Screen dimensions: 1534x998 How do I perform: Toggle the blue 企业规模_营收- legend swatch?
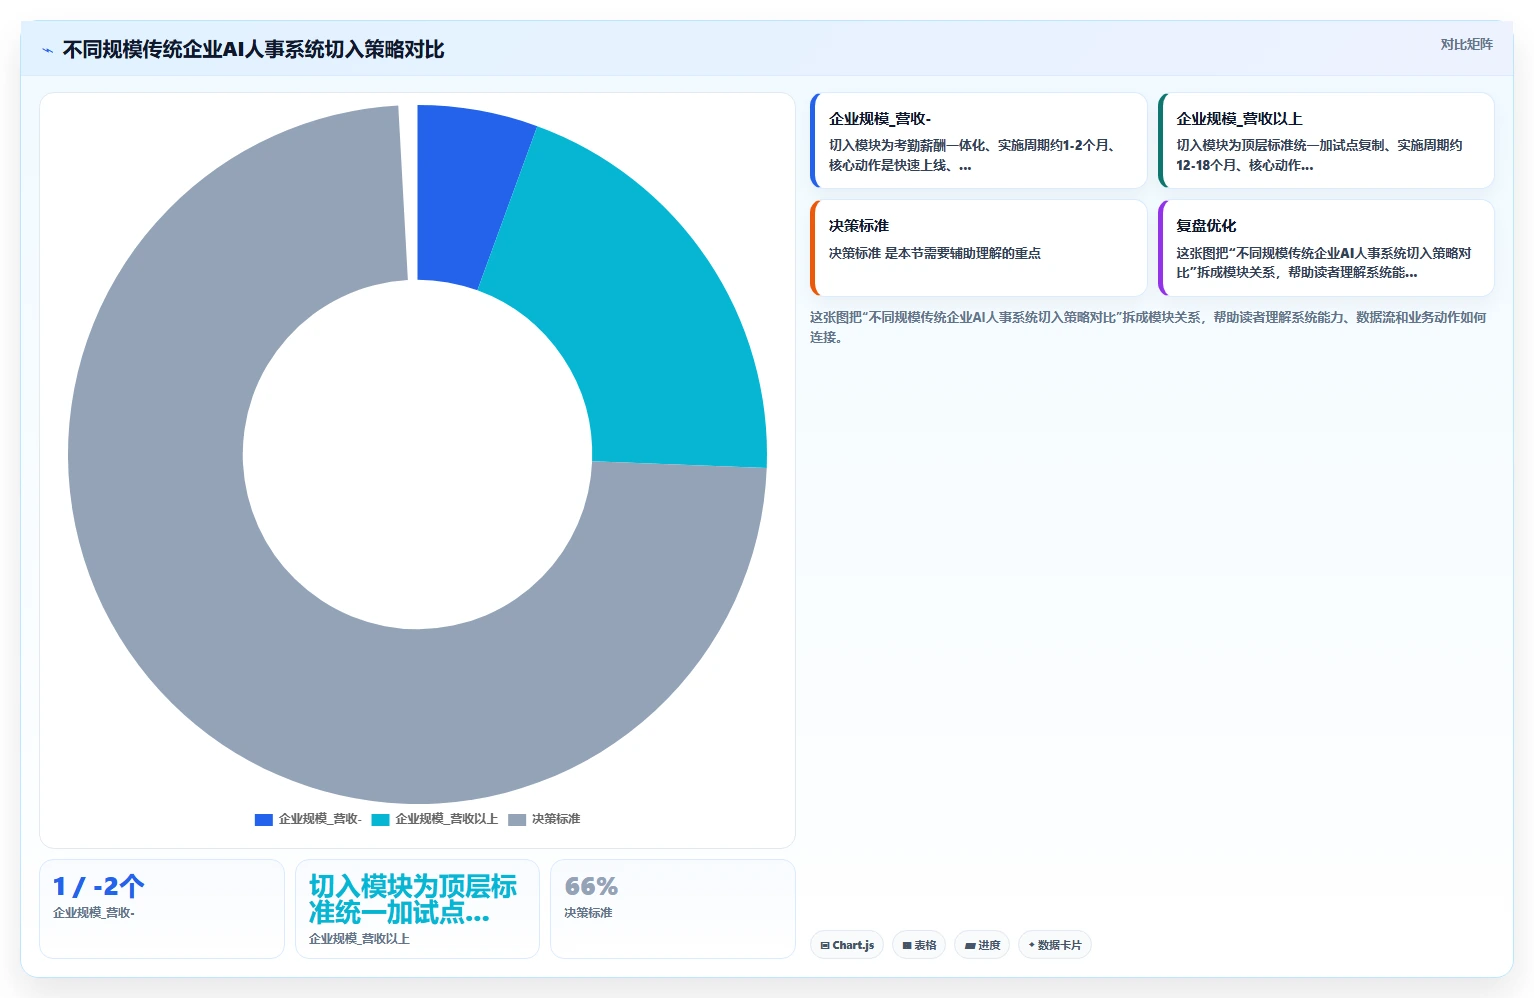[264, 819]
